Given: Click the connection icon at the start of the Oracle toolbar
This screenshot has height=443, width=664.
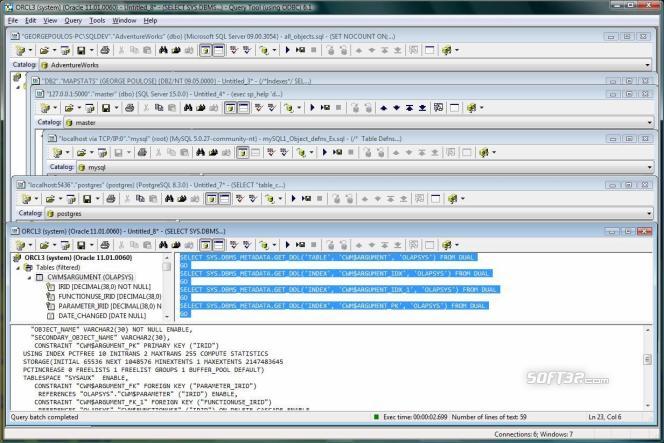Looking at the screenshot, I should 20,245.
